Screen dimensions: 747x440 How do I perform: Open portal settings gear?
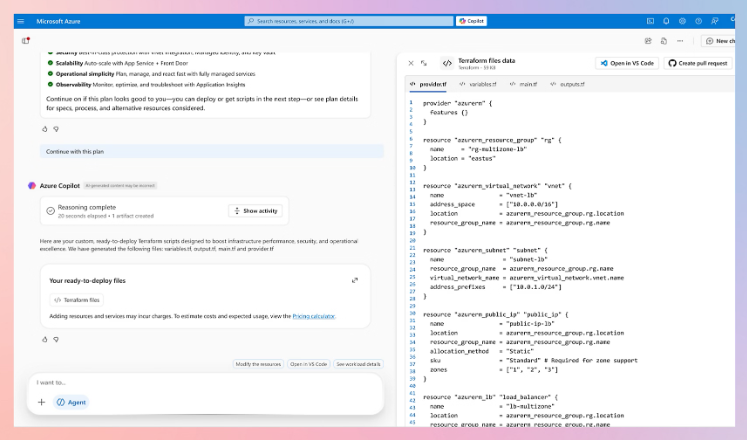682,21
